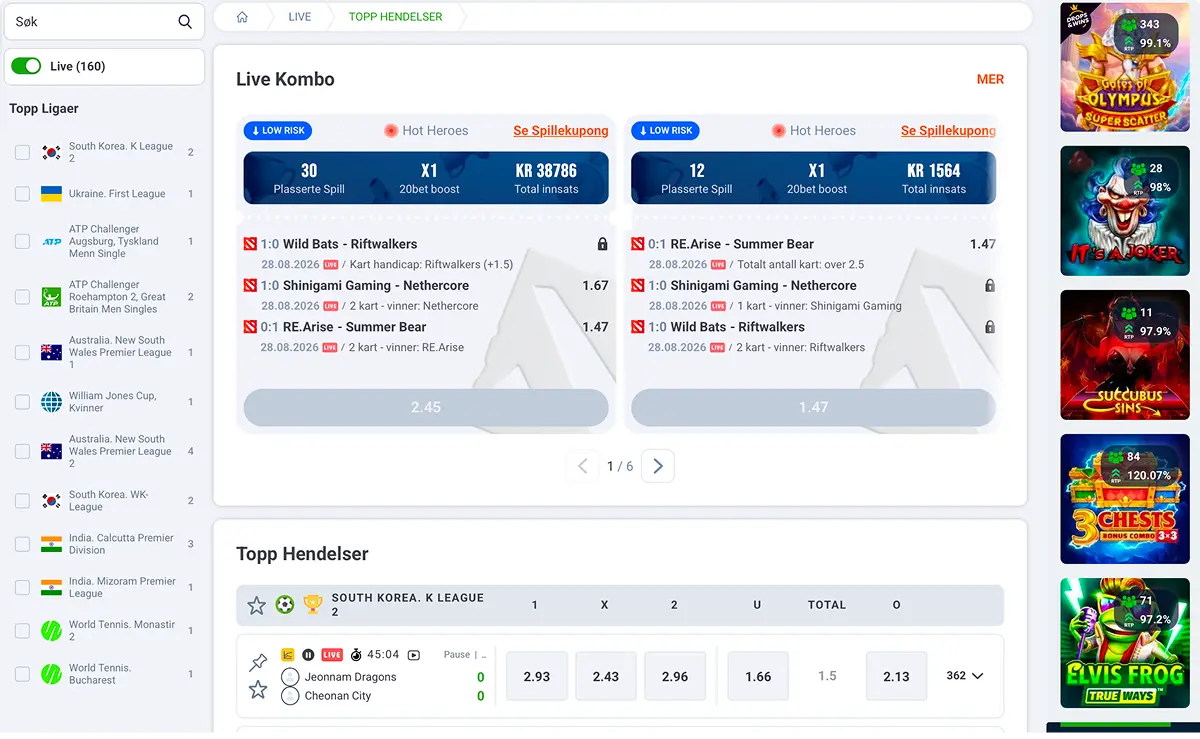This screenshot has width=1200, height=739.
Task: Turn off the Live (160) toggle
Action: coord(26,67)
